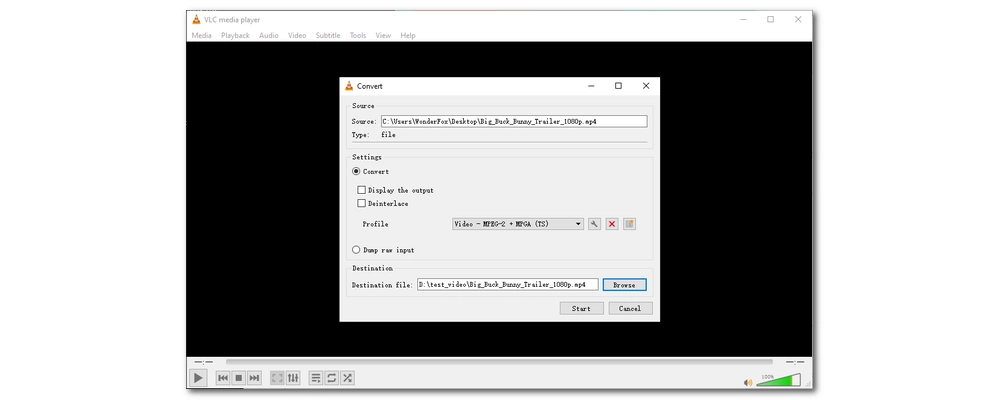The width and height of the screenshot is (1000, 400).
Task: Open extended settings equalizer icon
Action: click(x=293, y=378)
